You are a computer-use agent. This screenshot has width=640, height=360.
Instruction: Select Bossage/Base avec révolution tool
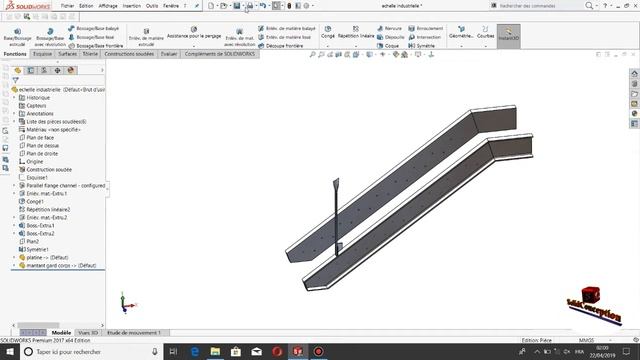pos(50,37)
